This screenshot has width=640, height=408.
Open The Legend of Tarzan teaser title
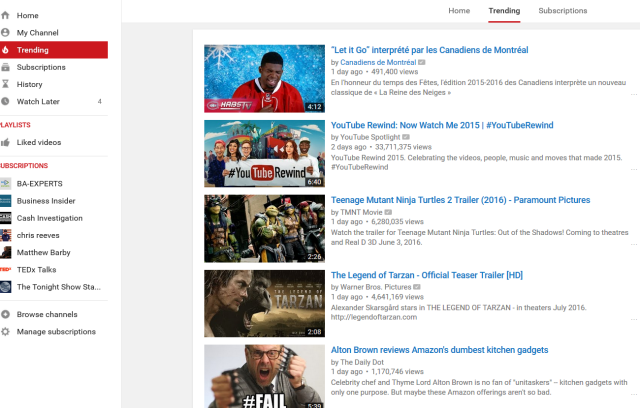click(427, 275)
